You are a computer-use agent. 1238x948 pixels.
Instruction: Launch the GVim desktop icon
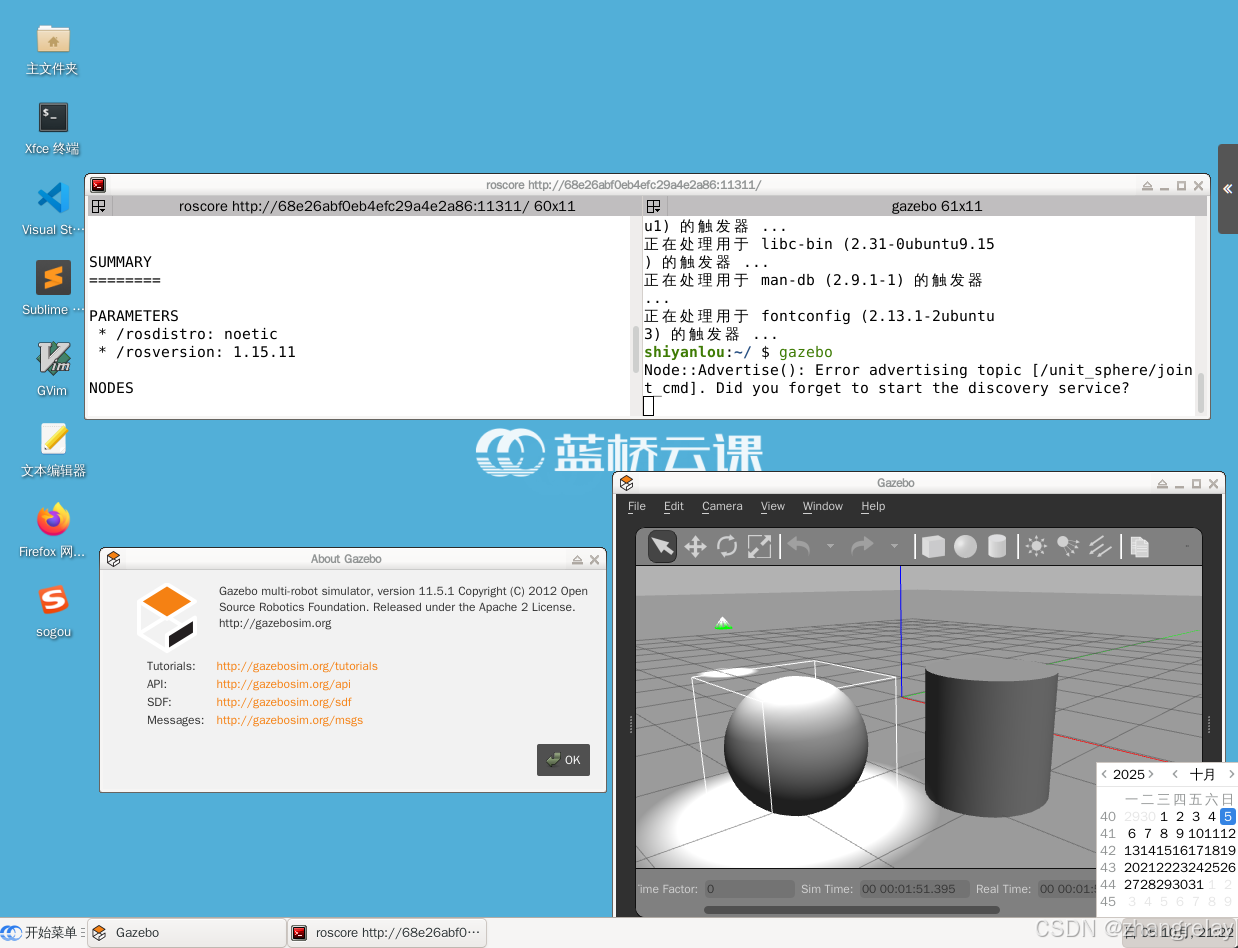click(52, 369)
